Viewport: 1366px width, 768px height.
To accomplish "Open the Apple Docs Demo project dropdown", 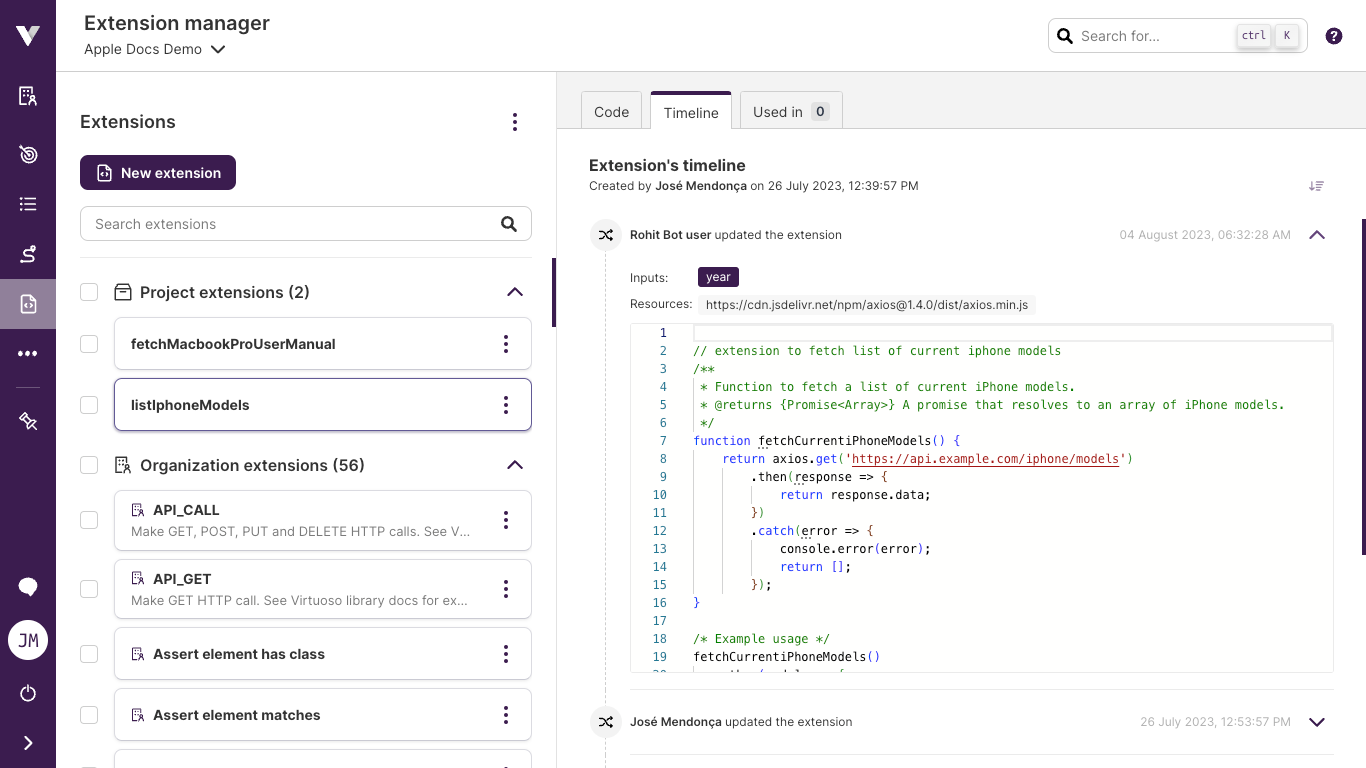I will 155,49.
